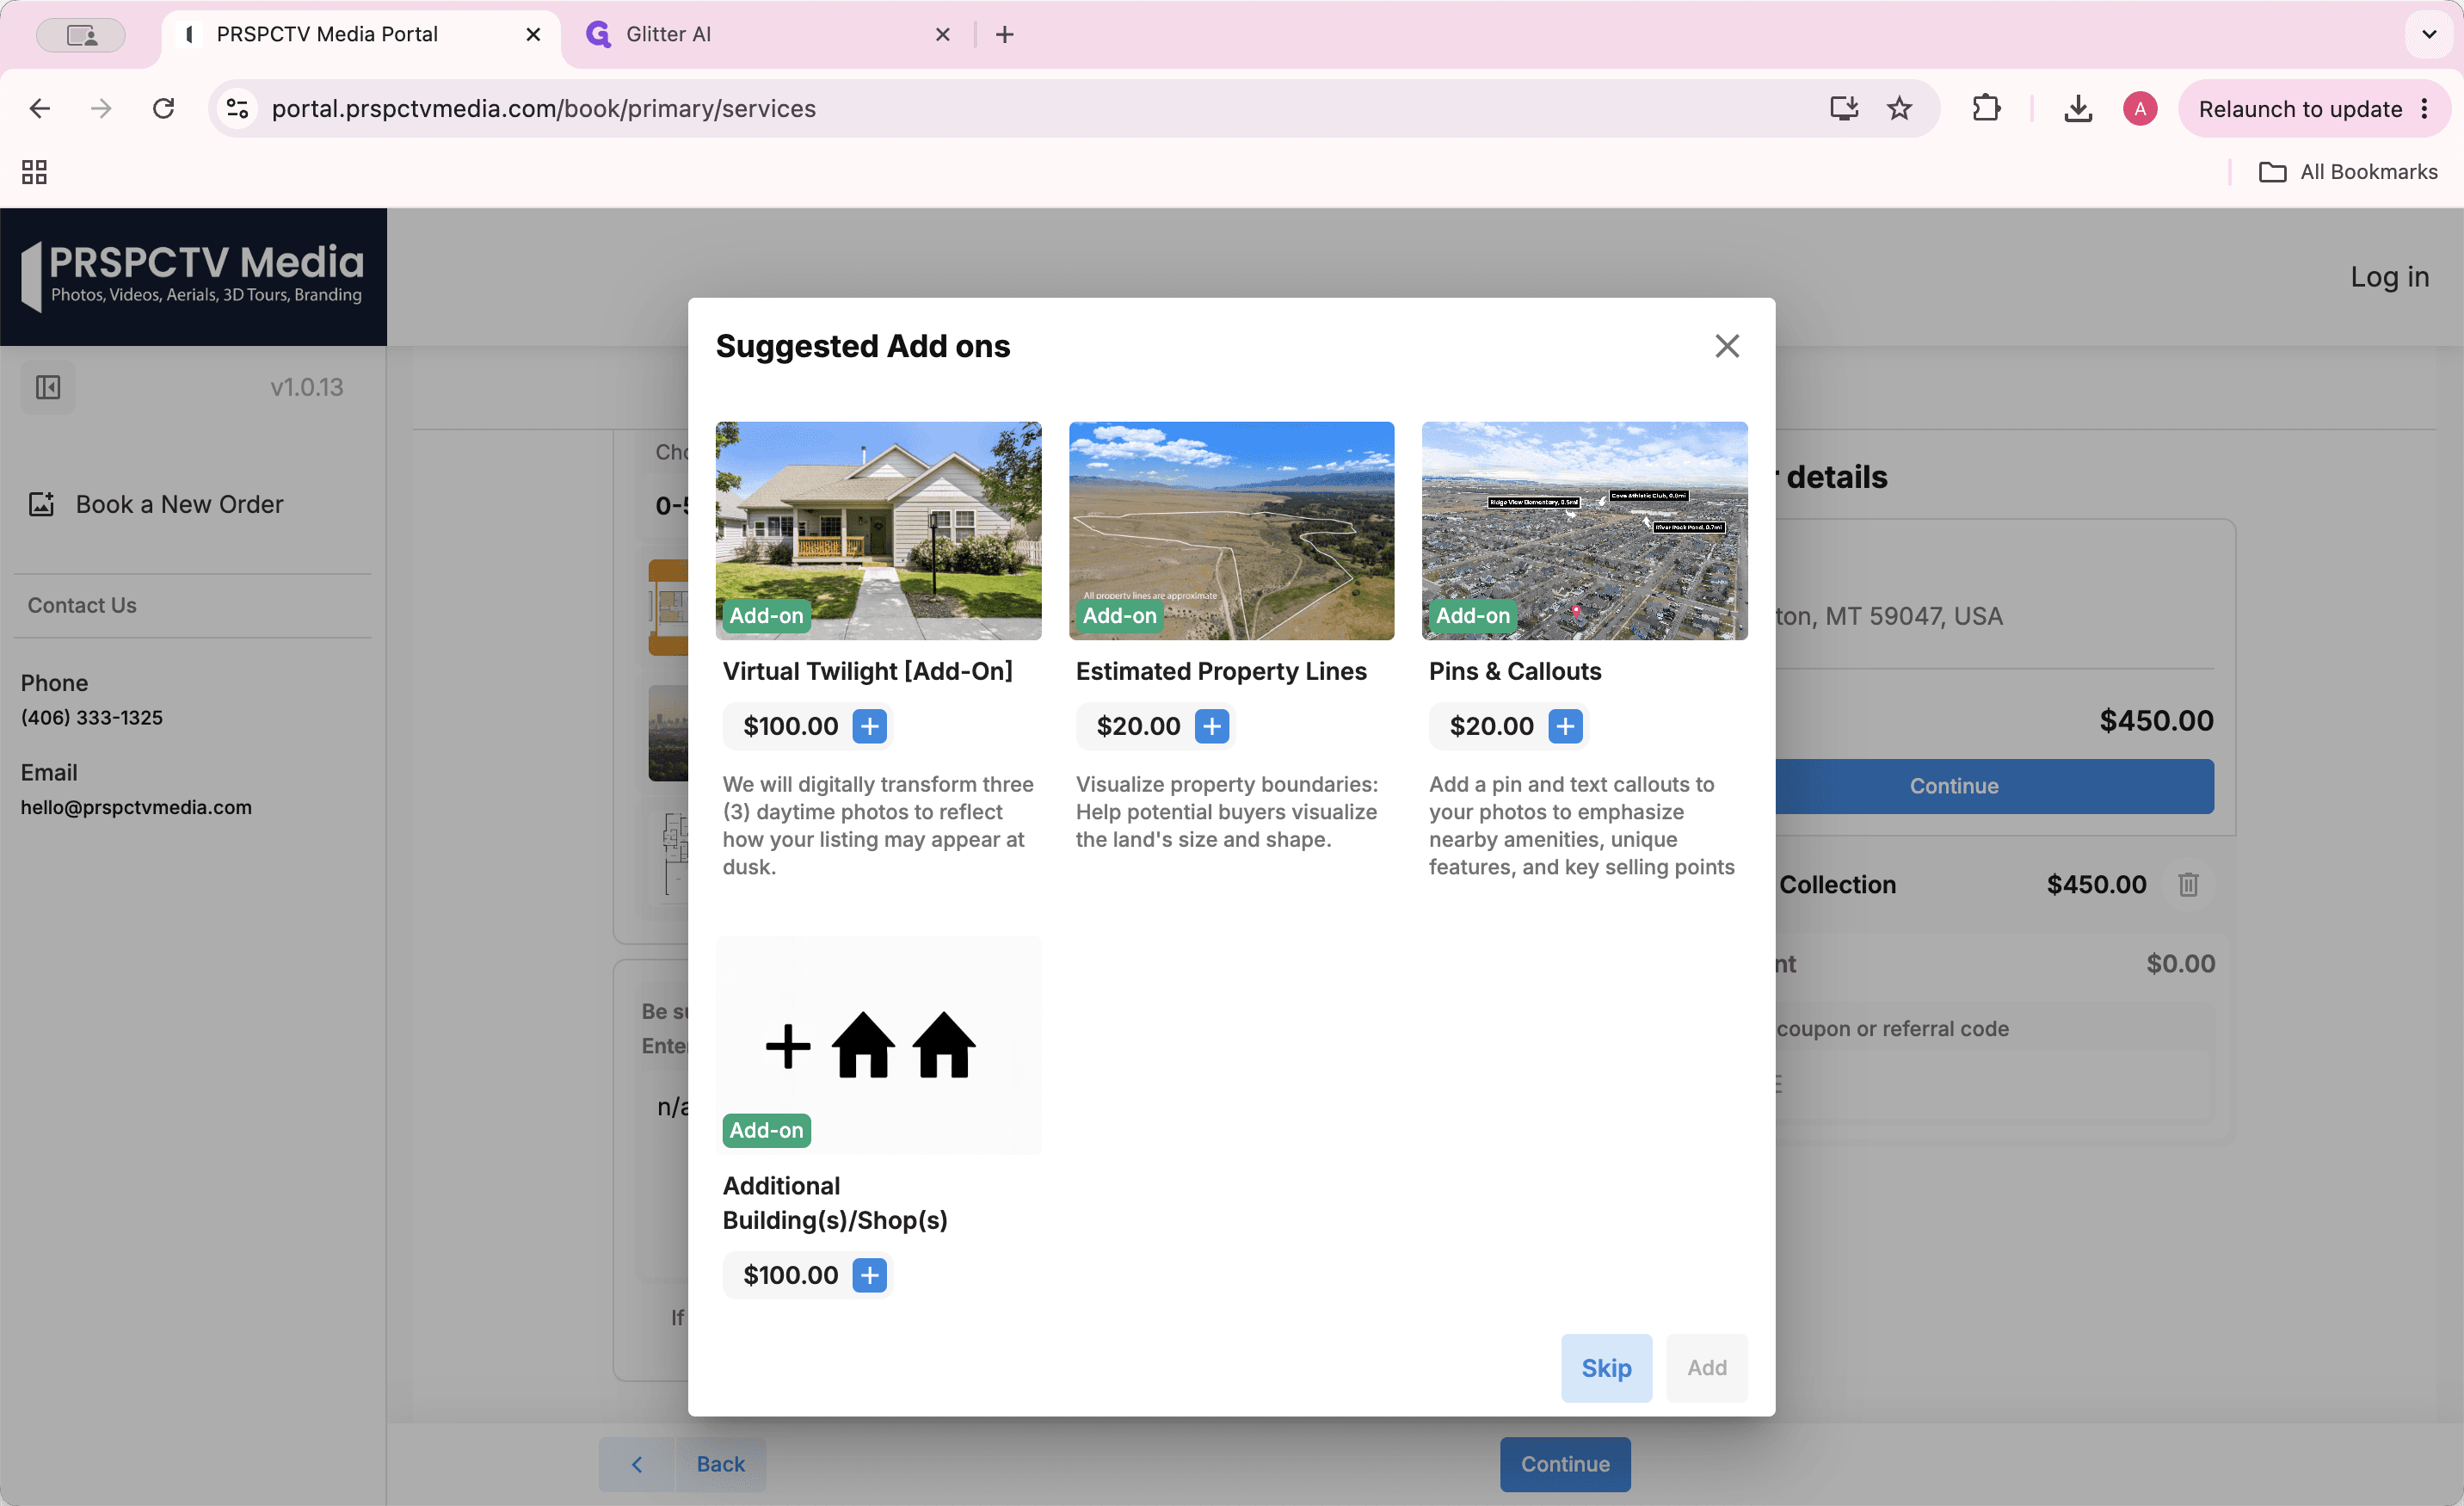The width and height of the screenshot is (2464, 1506).
Task: Click the coupon or referral code field
Action: coord(1995,1084)
